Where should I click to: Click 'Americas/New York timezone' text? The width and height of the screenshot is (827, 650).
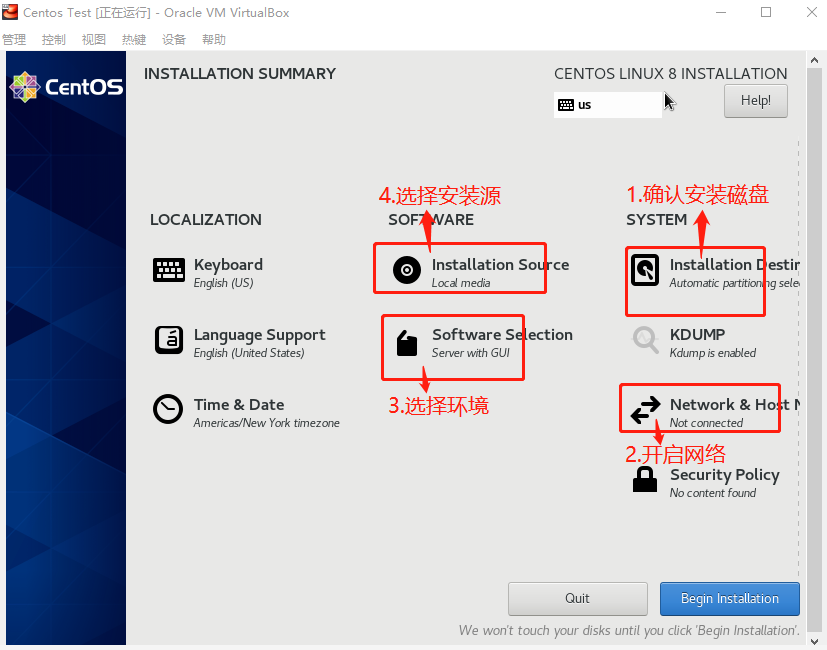(266, 423)
